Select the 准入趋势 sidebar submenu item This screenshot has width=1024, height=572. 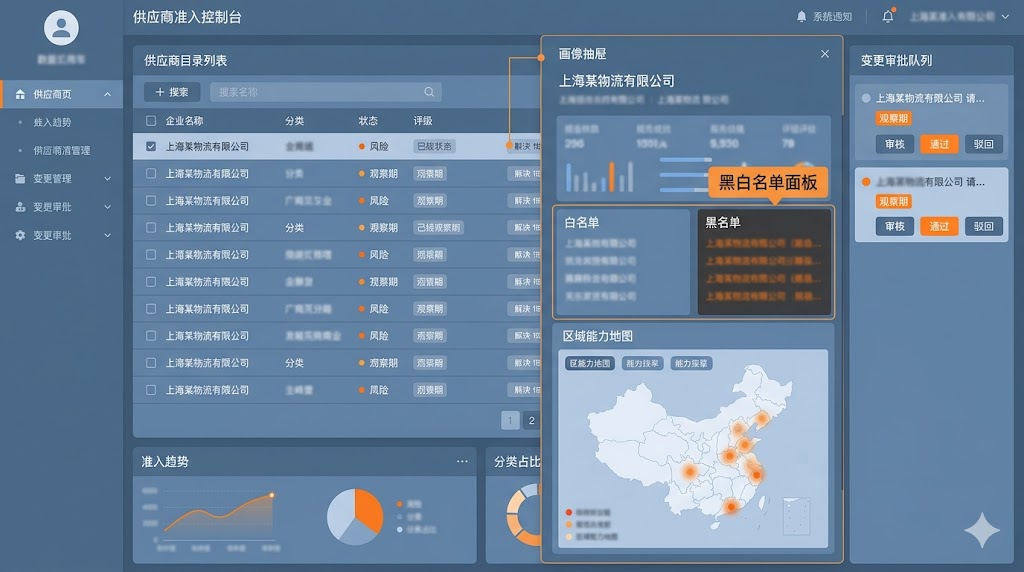point(52,122)
